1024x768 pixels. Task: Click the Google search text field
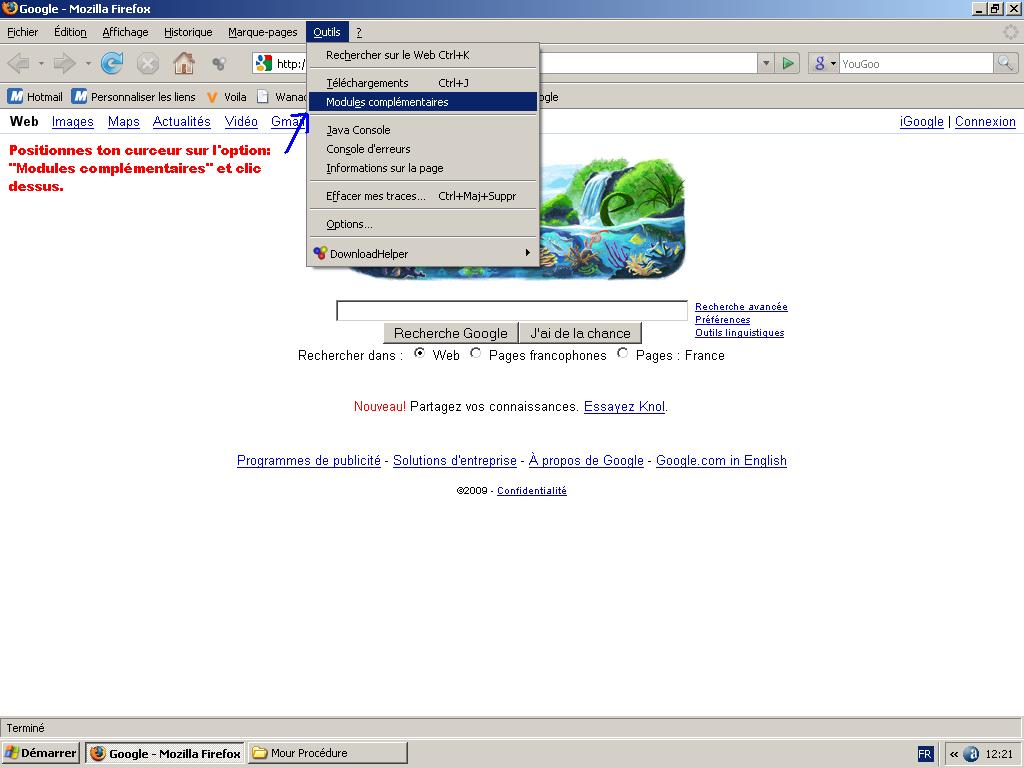click(511, 311)
